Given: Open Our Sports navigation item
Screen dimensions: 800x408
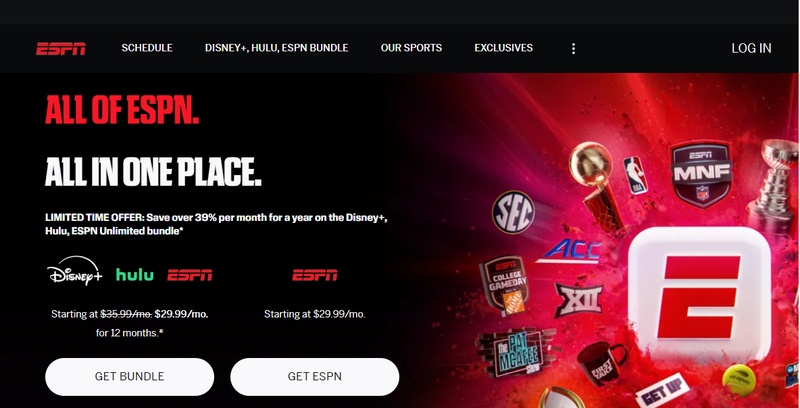Looking at the screenshot, I should pos(411,48).
